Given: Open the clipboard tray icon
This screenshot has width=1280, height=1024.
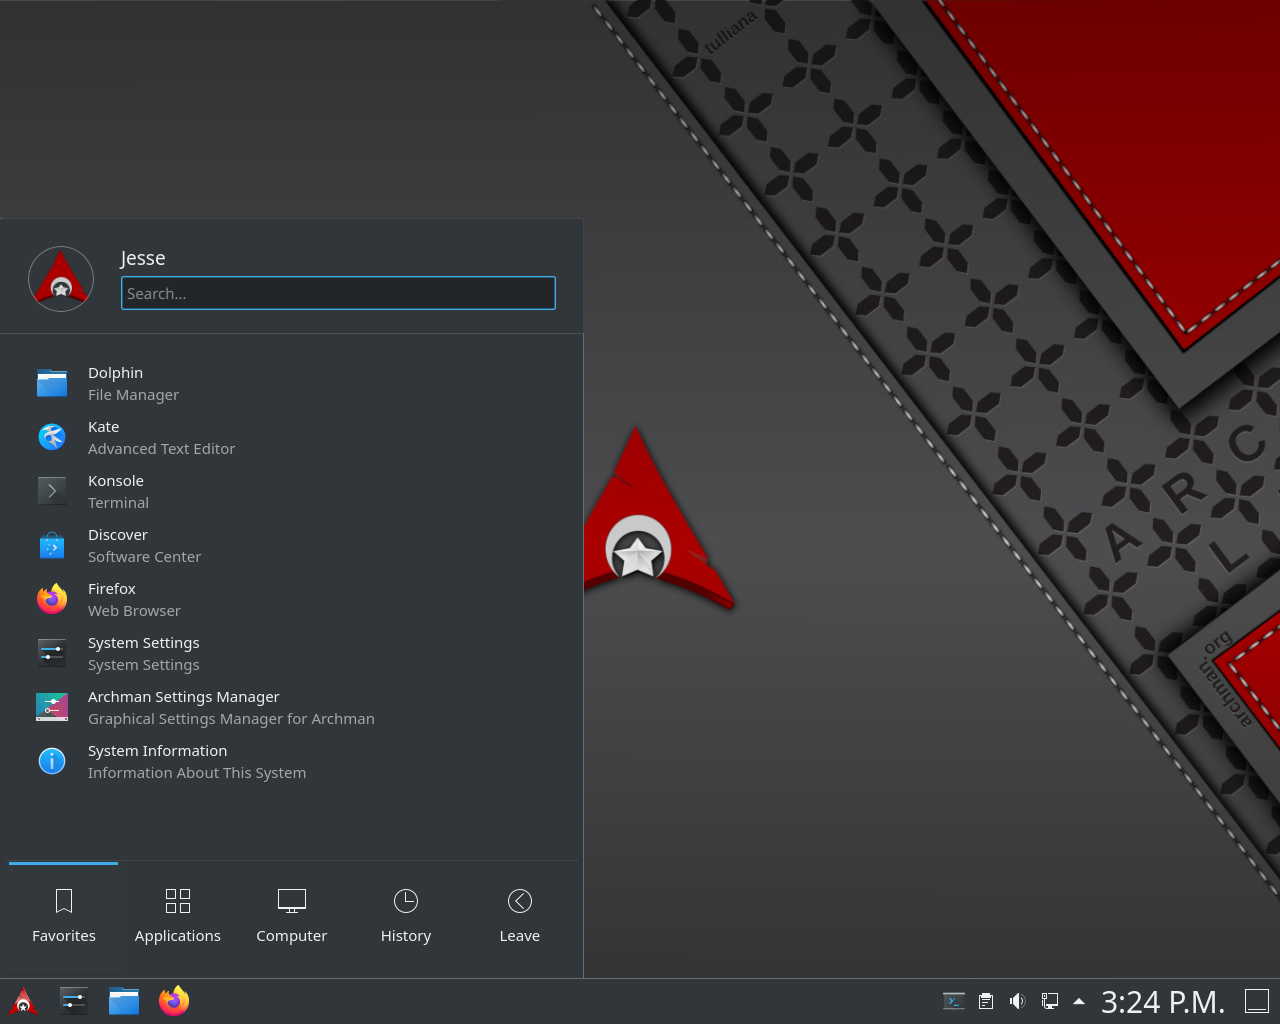Looking at the screenshot, I should point(986,1001).
